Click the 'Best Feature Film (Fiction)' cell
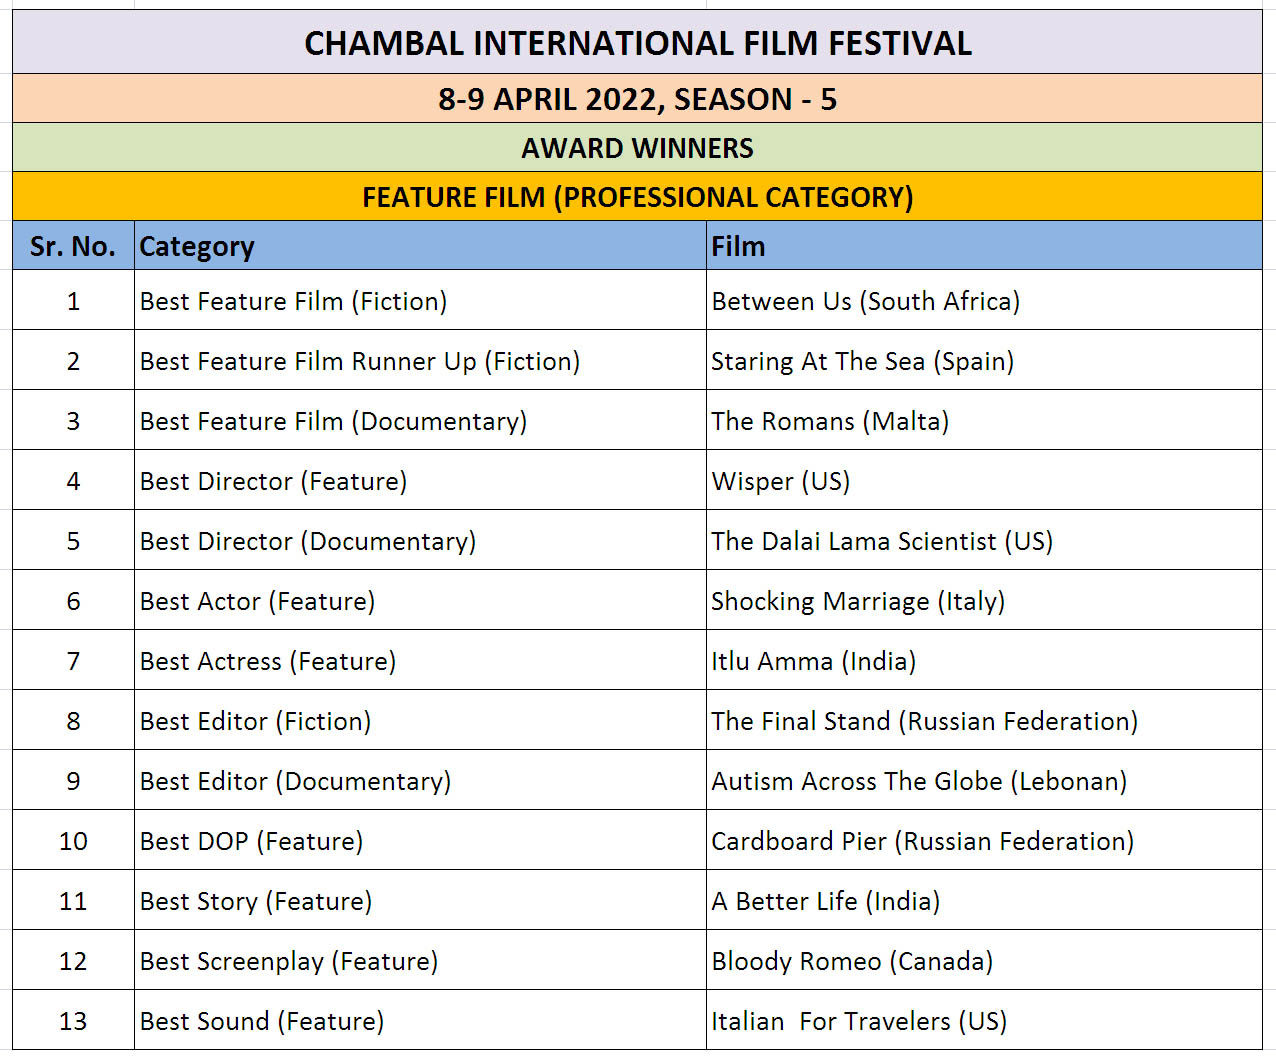 pyautogui.click(x=420, y=300)
